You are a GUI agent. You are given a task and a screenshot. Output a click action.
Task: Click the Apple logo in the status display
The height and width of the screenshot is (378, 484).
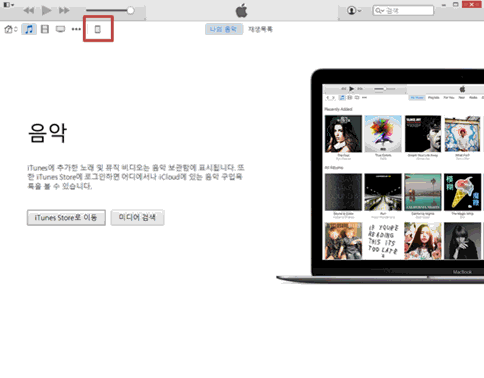tap(242, 11)
